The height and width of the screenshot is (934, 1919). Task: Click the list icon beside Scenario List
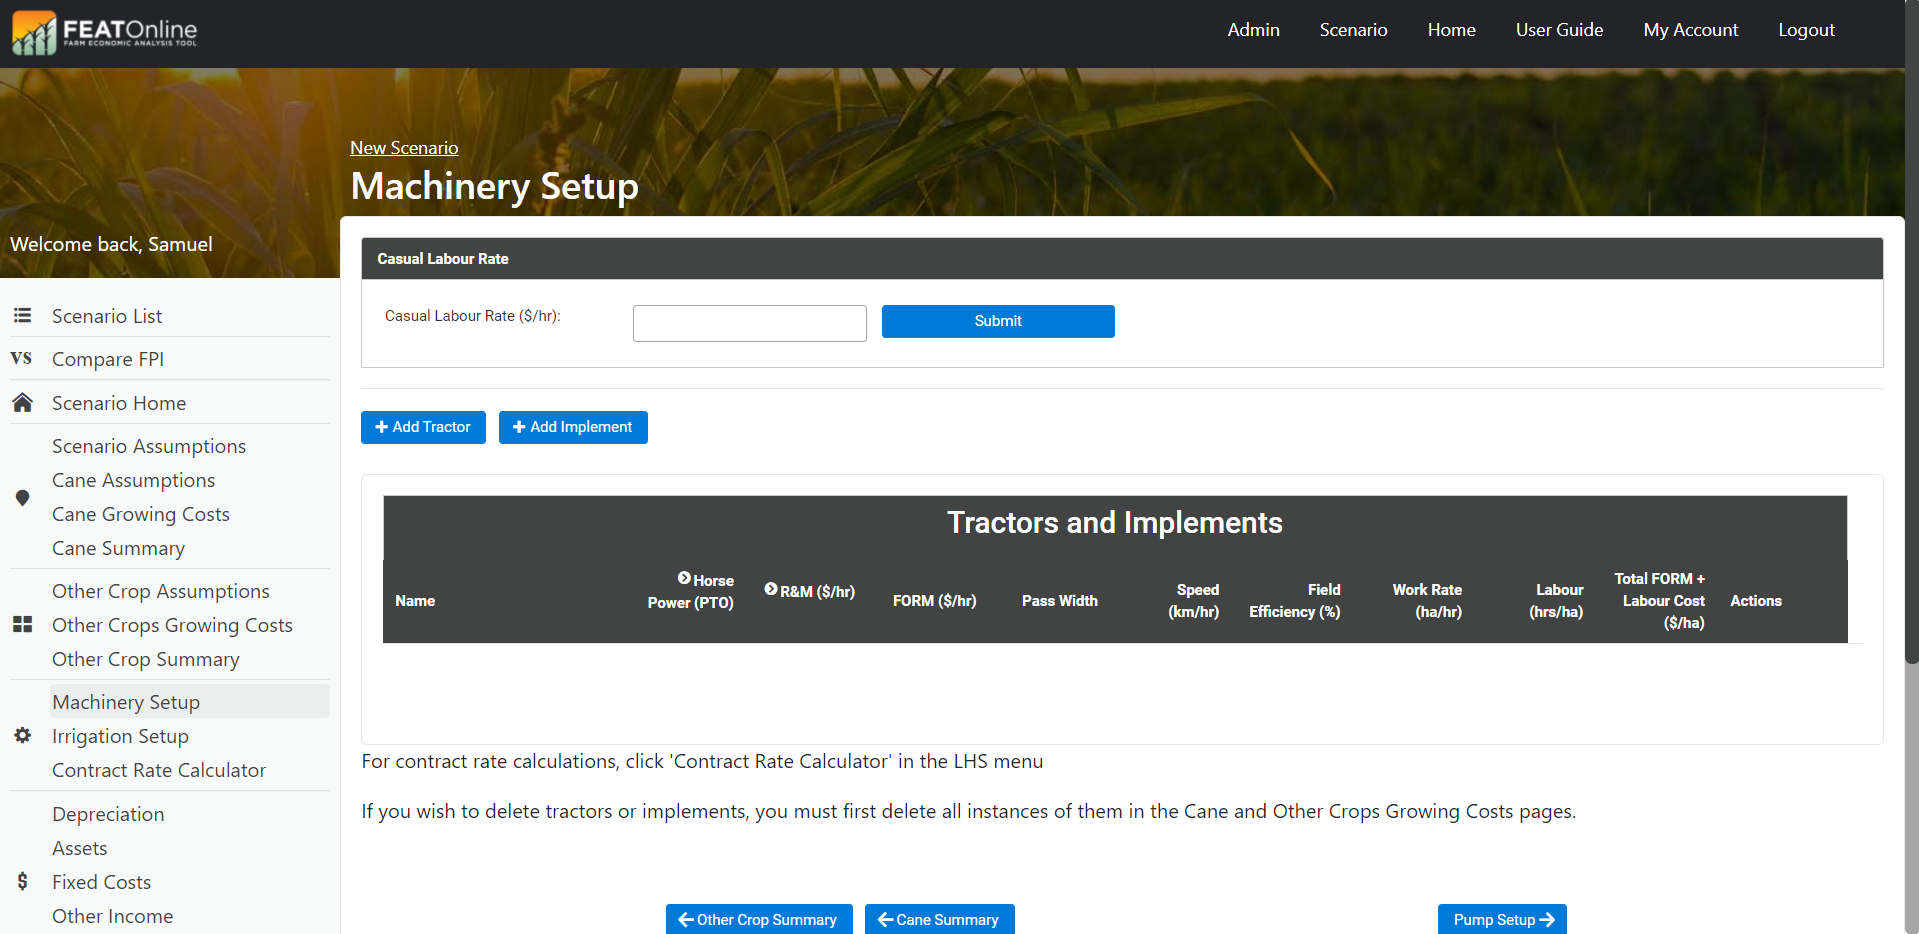click(22, 316)
